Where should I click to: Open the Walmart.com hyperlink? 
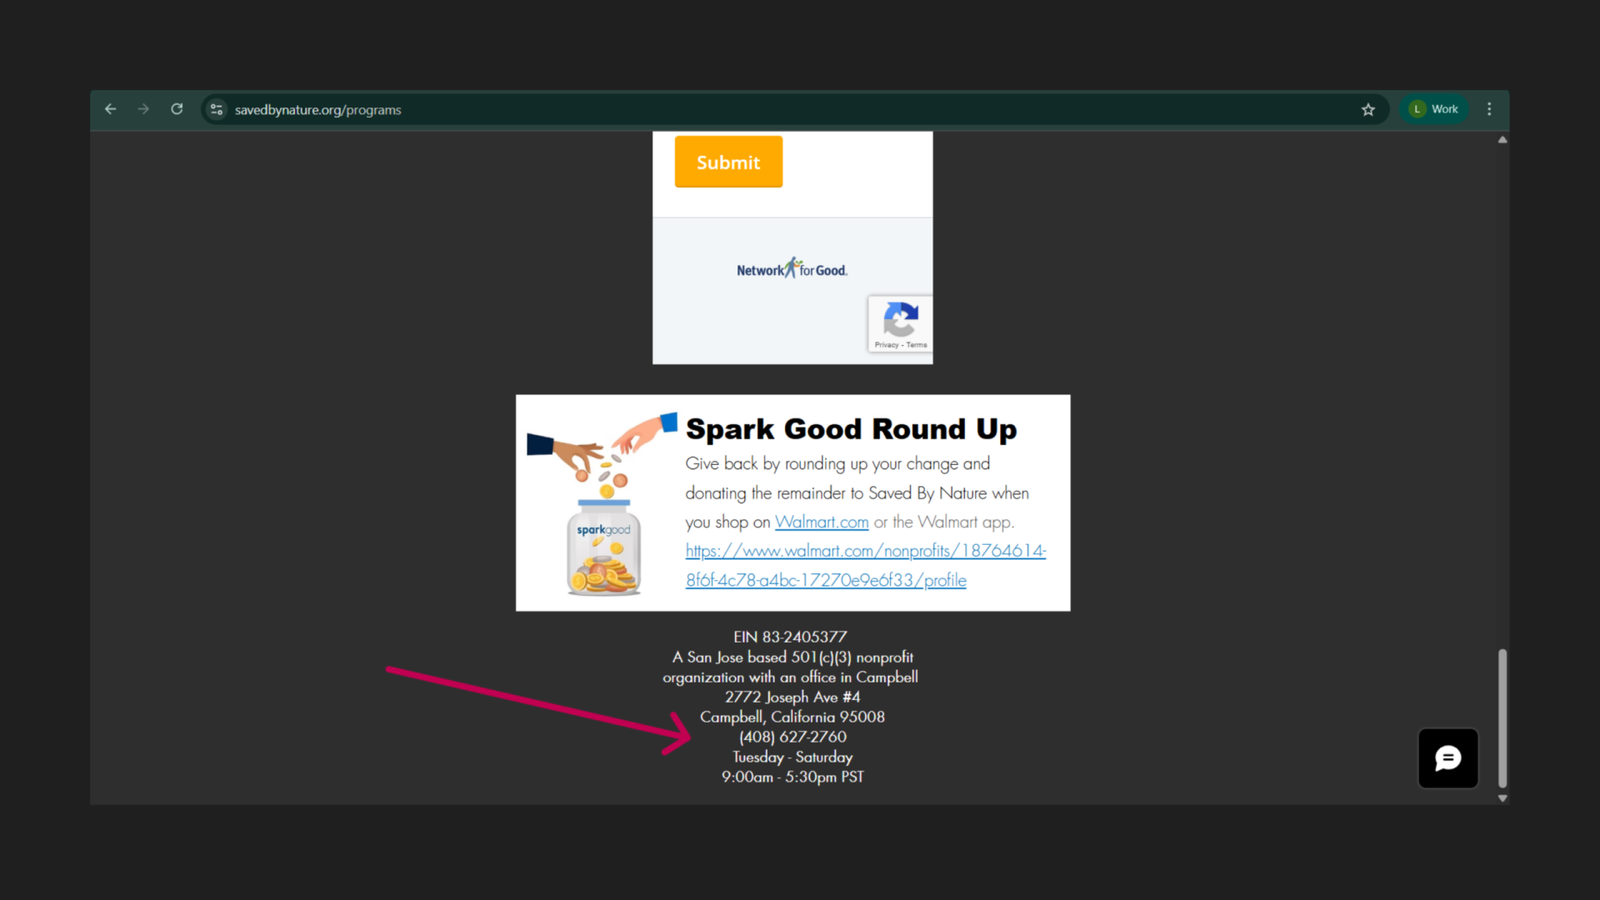(821, 521)
